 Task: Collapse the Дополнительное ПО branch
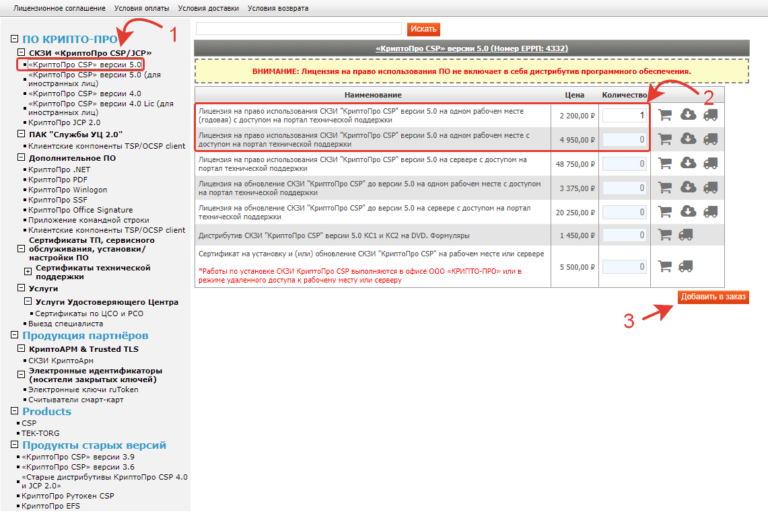21,157
